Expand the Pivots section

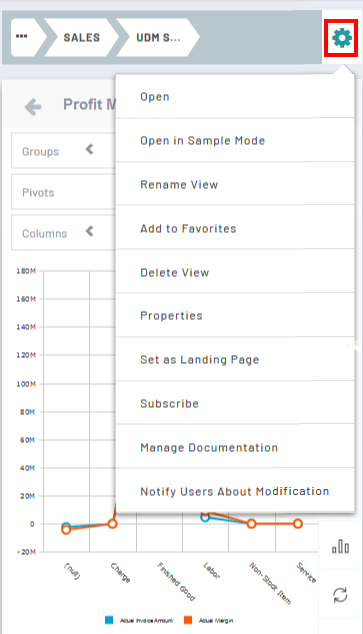pos(63,192)
